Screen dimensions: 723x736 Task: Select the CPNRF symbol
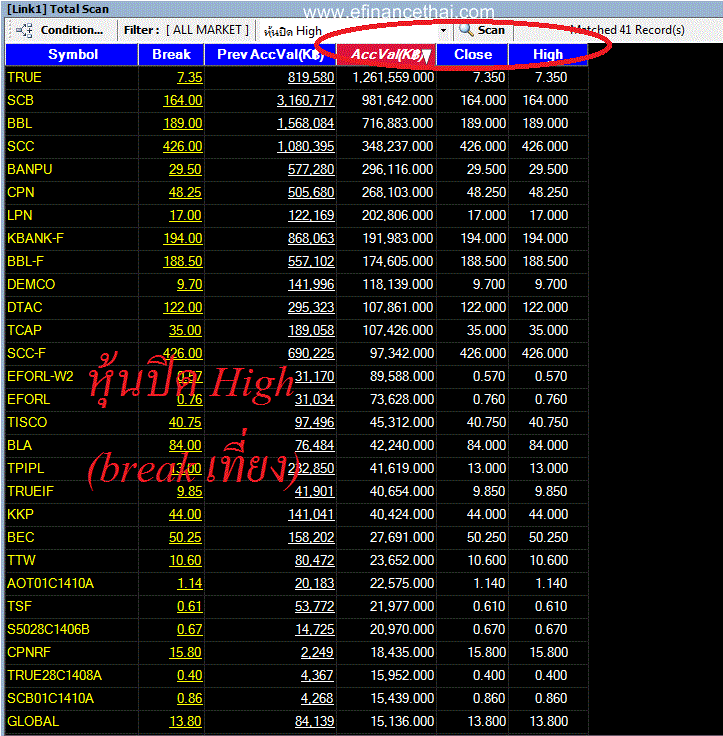29,652
